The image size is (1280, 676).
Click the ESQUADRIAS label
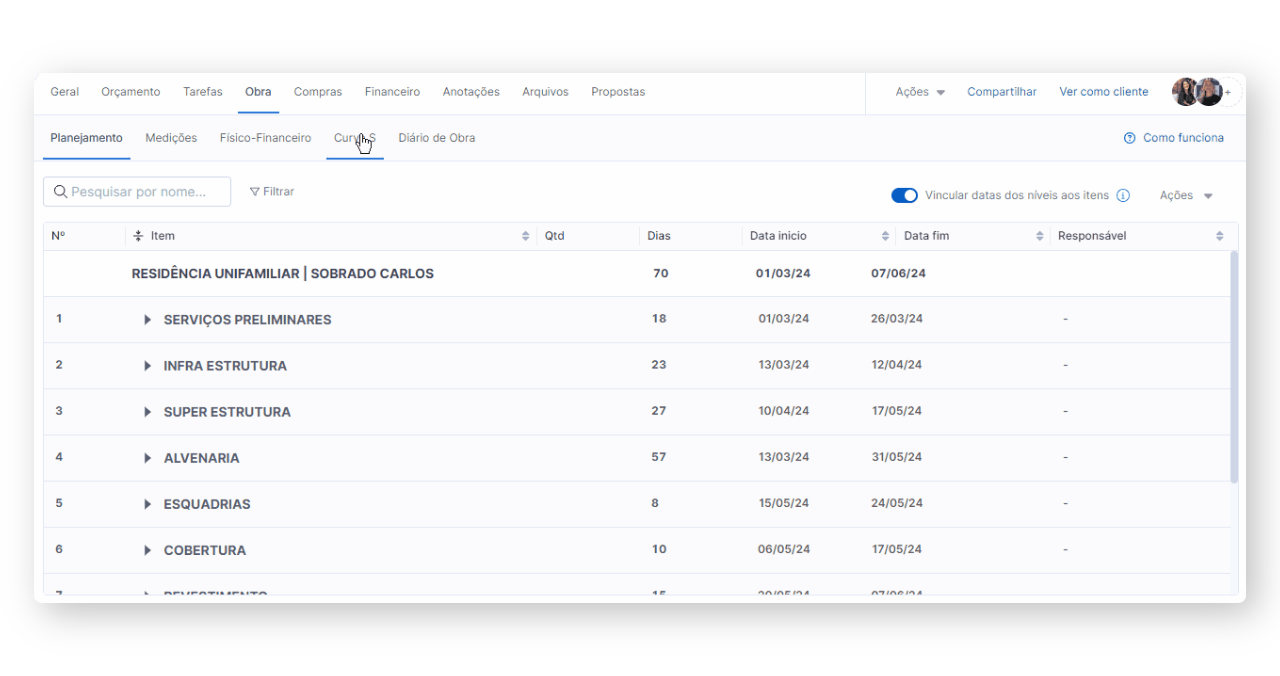[x=207, y=504]
